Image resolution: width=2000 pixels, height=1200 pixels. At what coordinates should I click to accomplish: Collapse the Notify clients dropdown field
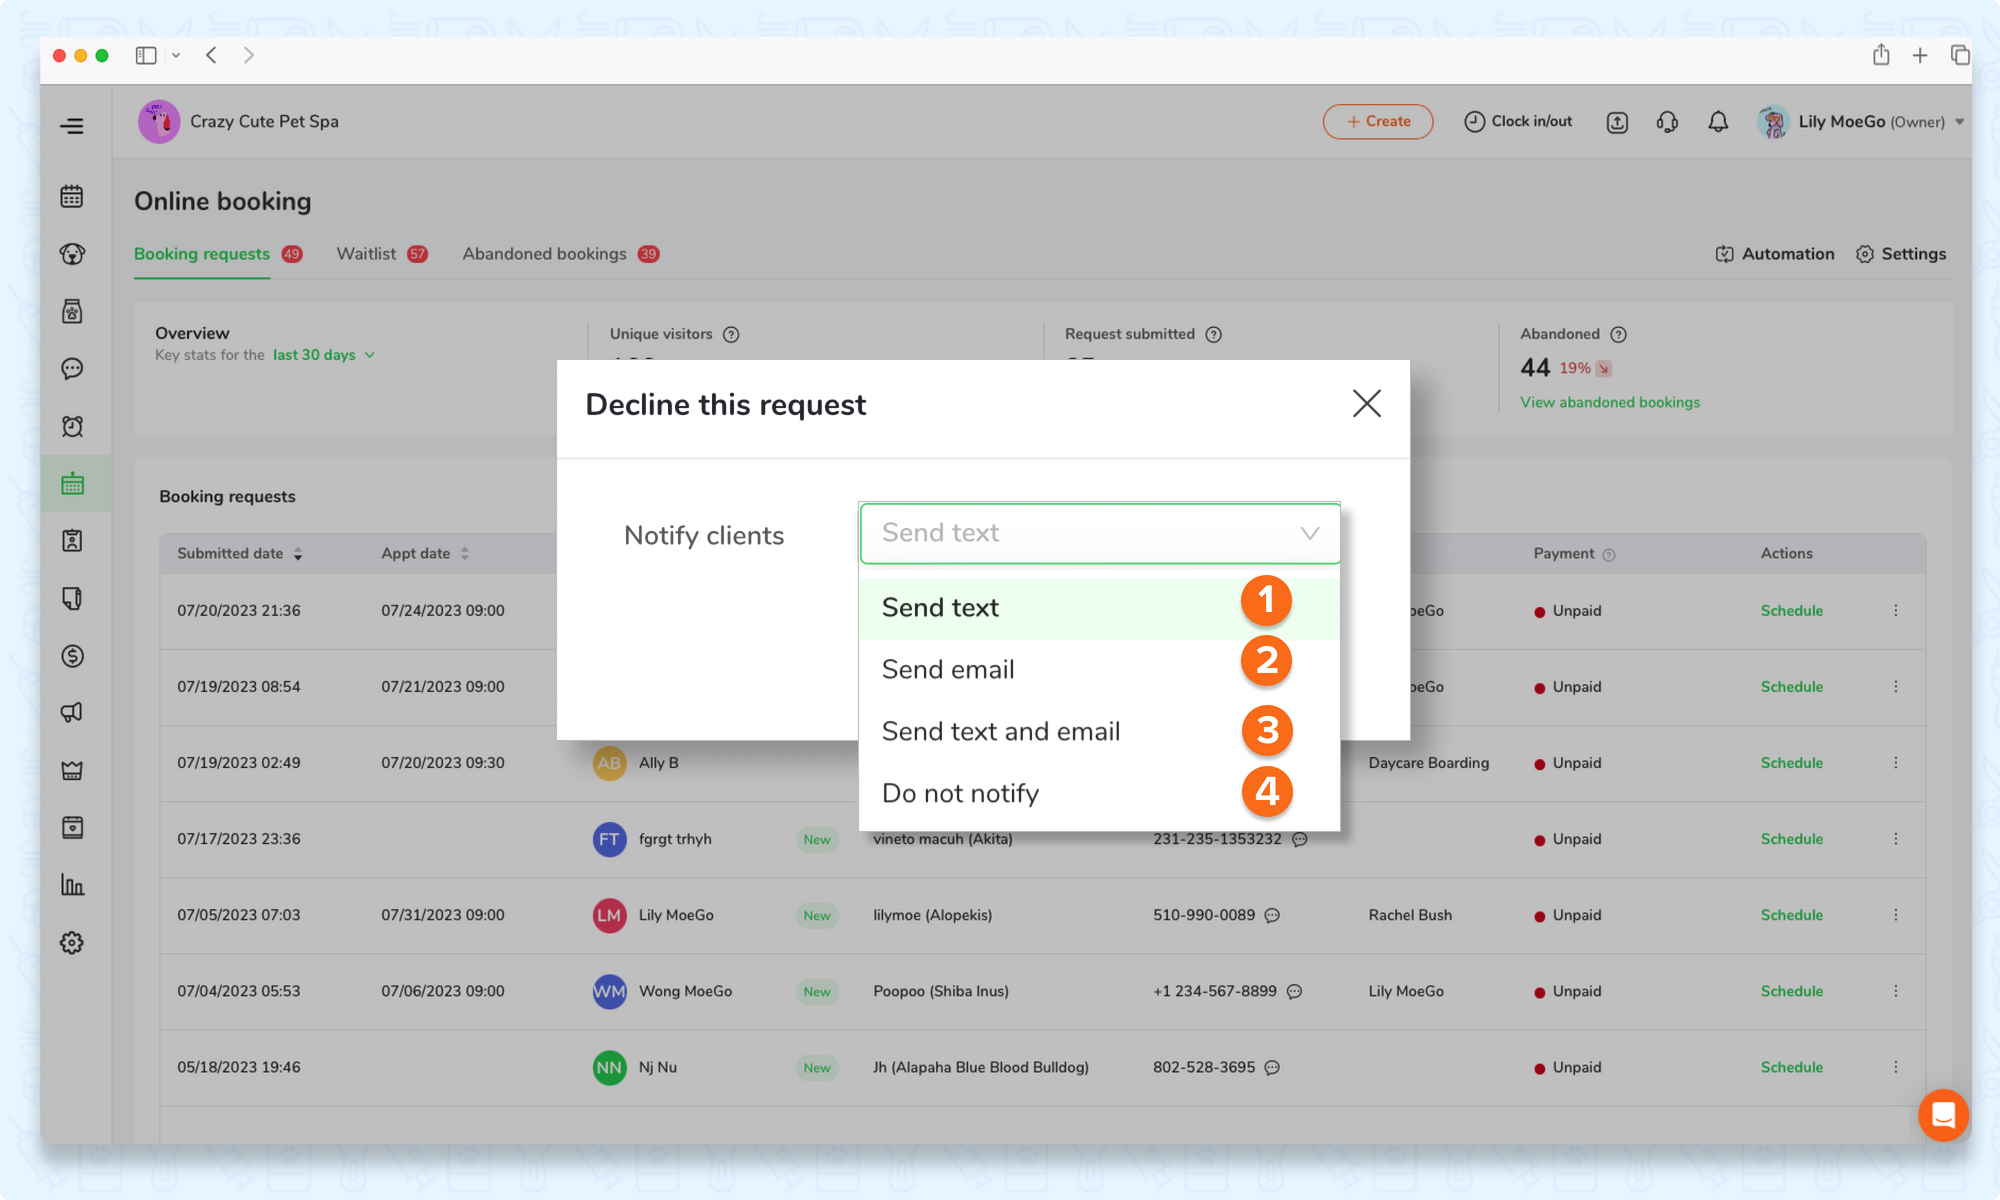pos(1100,533)
